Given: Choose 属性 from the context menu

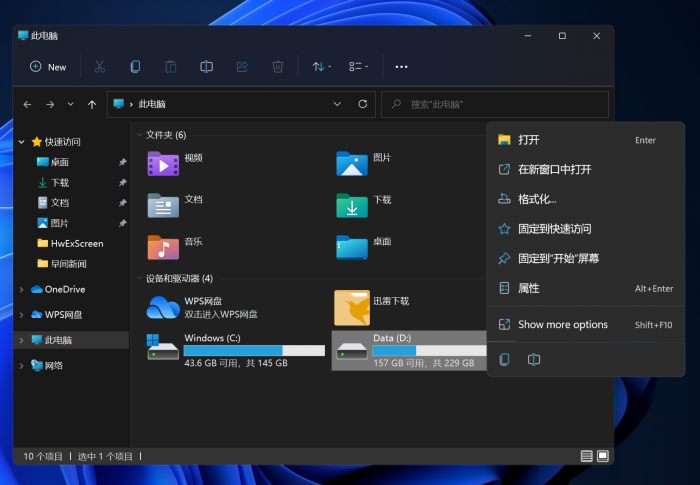Looking at the screenshot, I should tap(528, 288).
